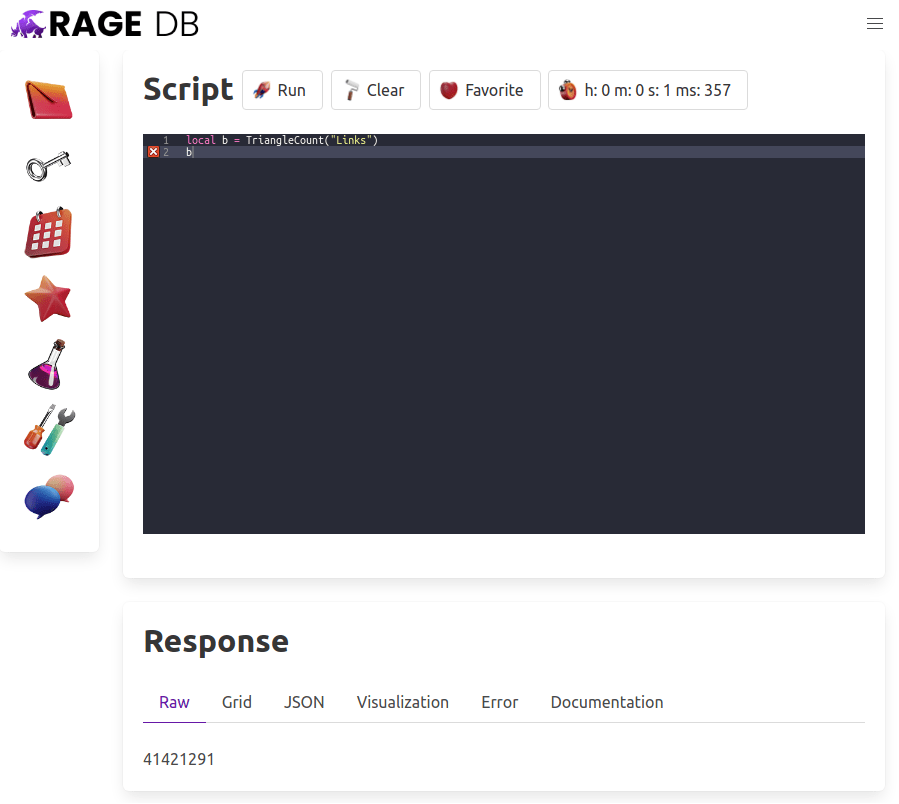Image resolution: width=899 pixels, height=804 pixels.
Task: Open the hamburger menu at top right
Action: (874, 24)
